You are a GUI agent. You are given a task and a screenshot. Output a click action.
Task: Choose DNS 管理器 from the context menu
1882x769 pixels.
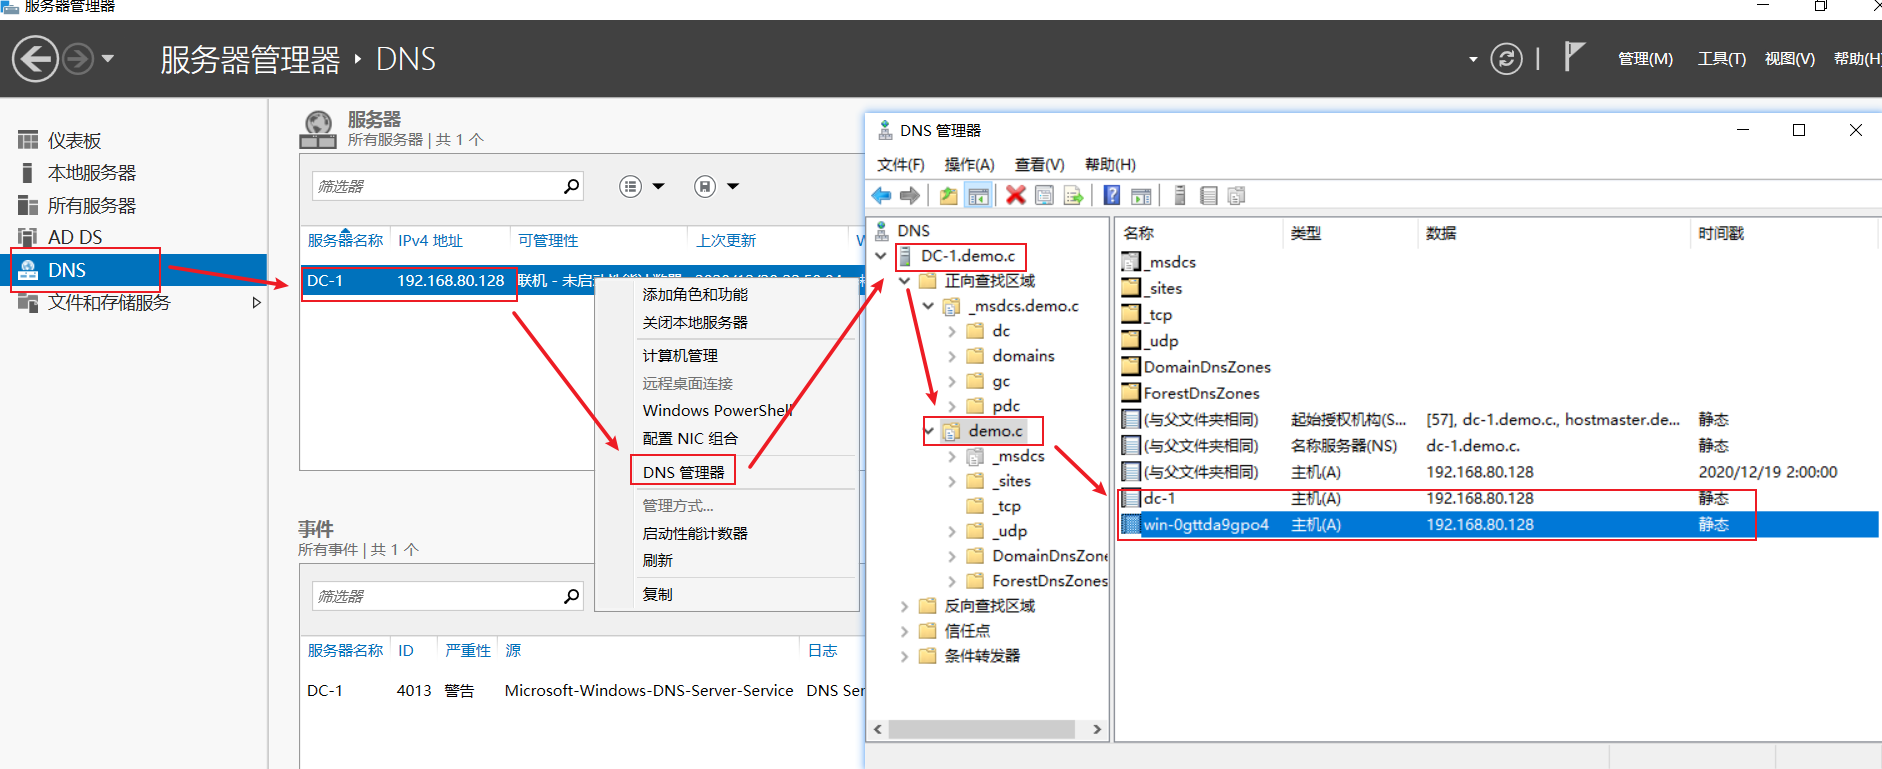[x=683, y=472]
